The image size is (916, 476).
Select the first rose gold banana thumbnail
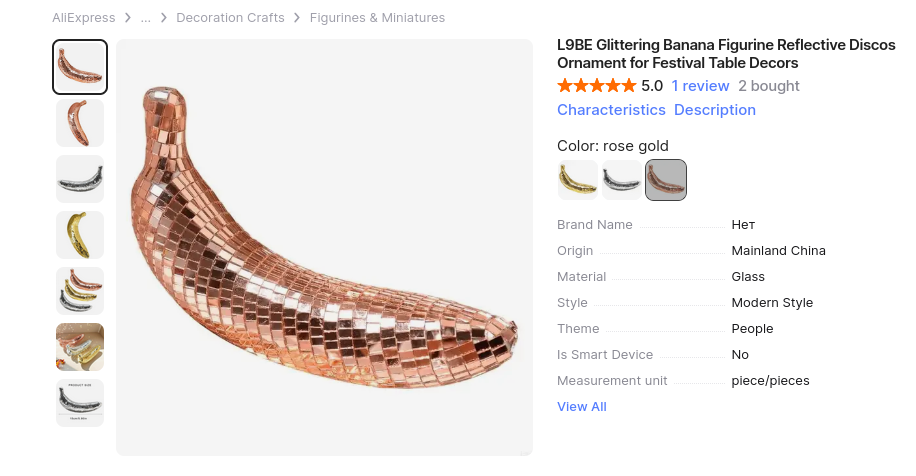tap(80, 67)
